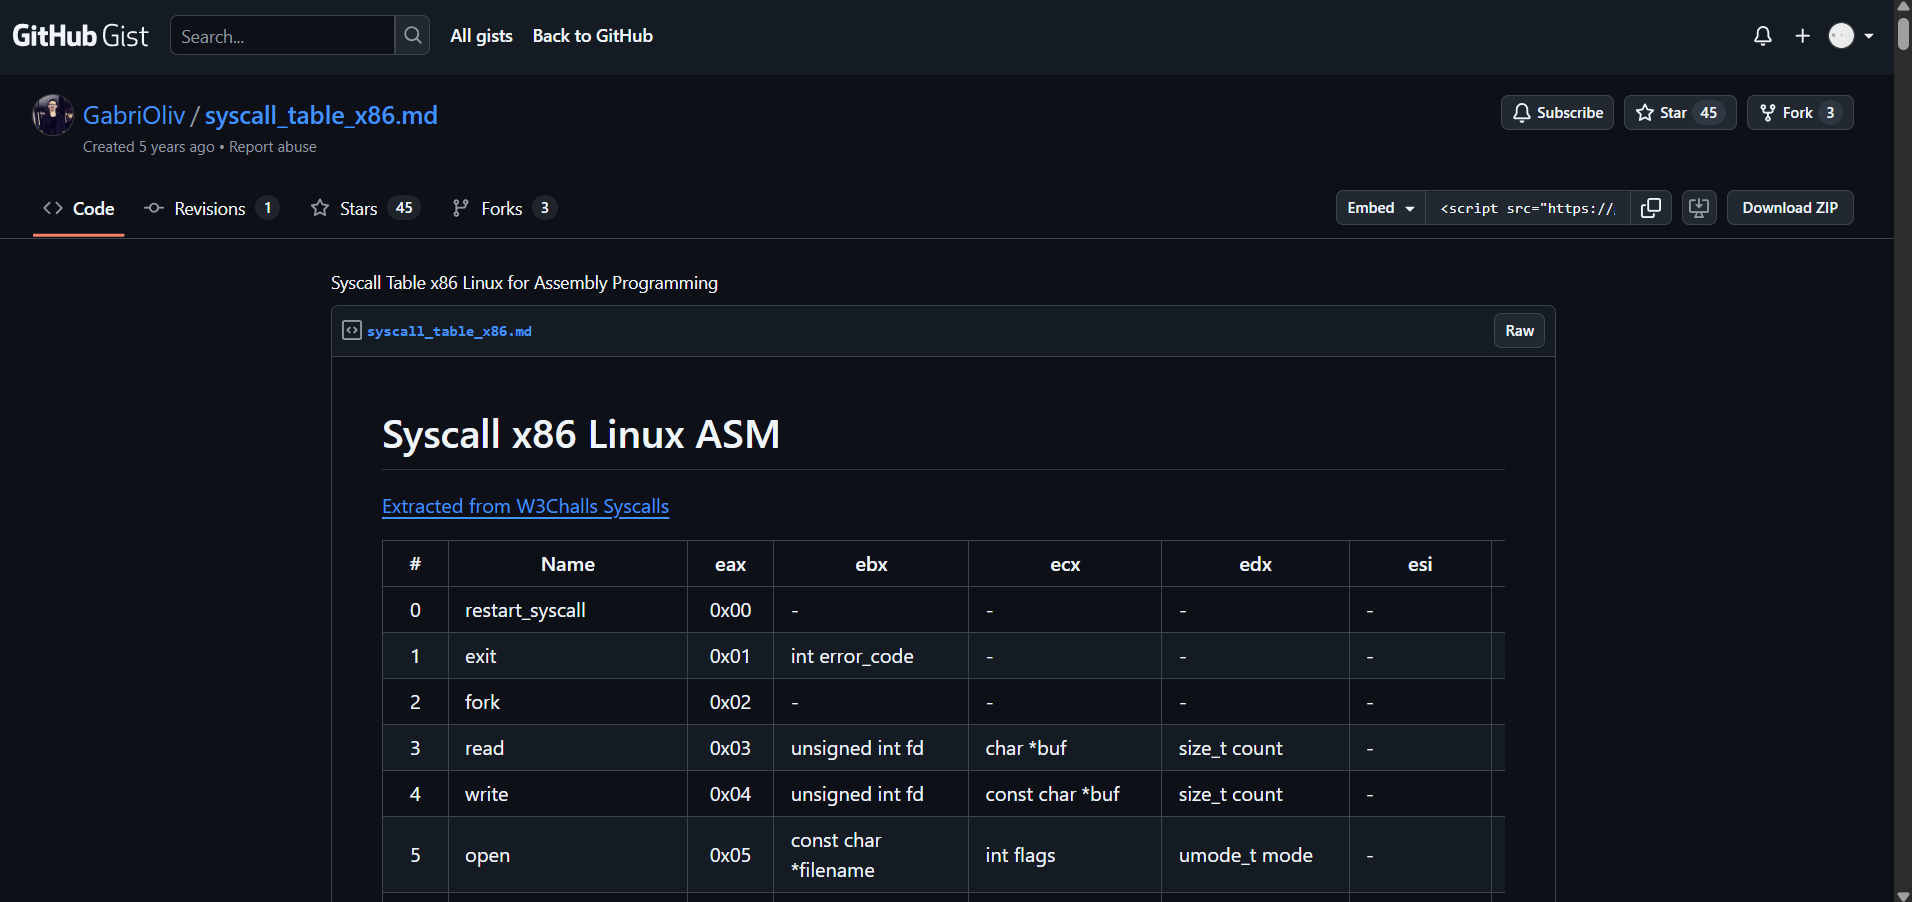Open the Stars tab
The width and height of the screenshot is (1912, 902).
coord(358,208)
